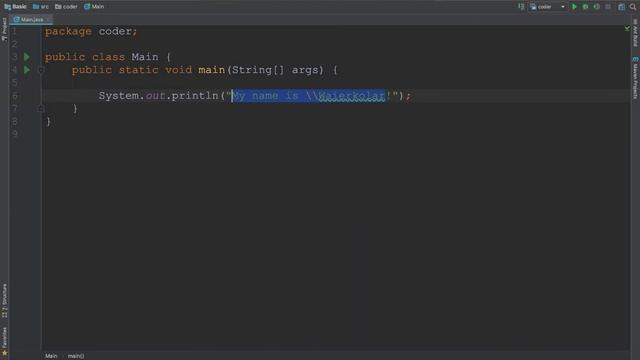This screenshot has height=360, width=640.
Task: Click the highlighted 'My name is' string text
Action: click(265, 96)
